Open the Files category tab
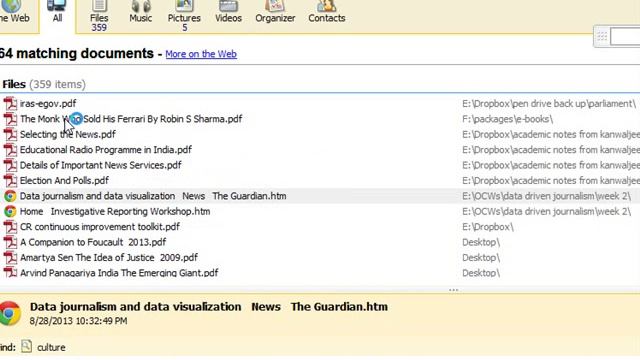The width and height of the screenshot is (640, 360). [99, 16]
